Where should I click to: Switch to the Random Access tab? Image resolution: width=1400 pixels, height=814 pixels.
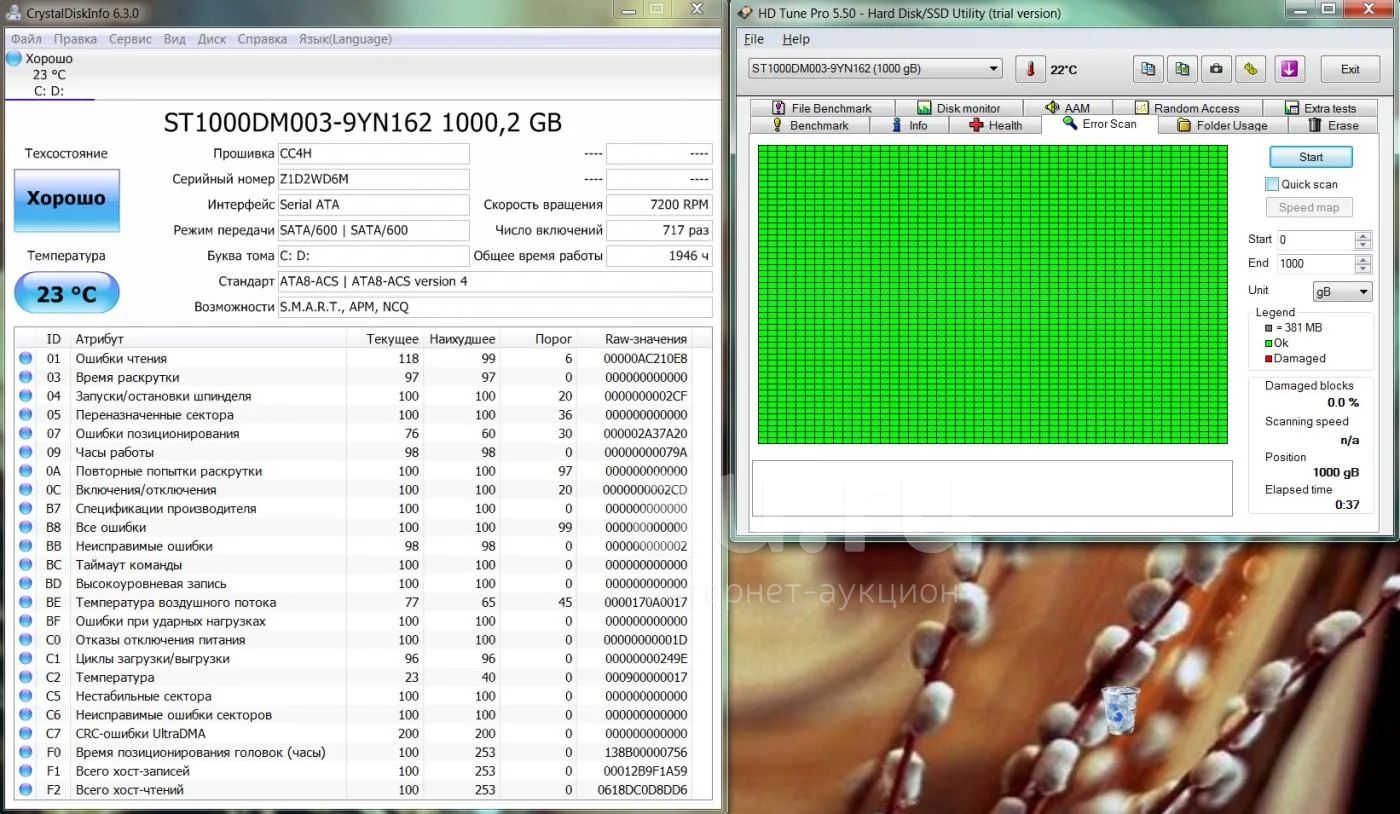click(1187, 108)
